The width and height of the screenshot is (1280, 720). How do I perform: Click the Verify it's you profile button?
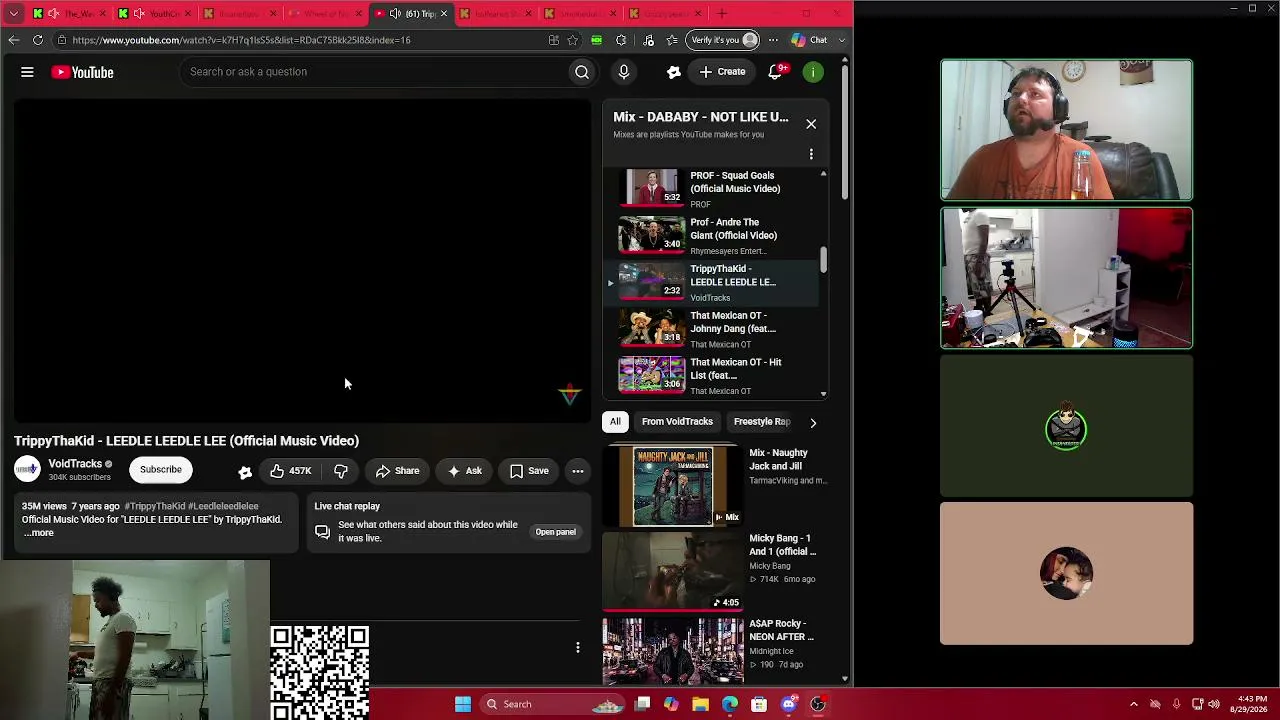pos(724,40)
